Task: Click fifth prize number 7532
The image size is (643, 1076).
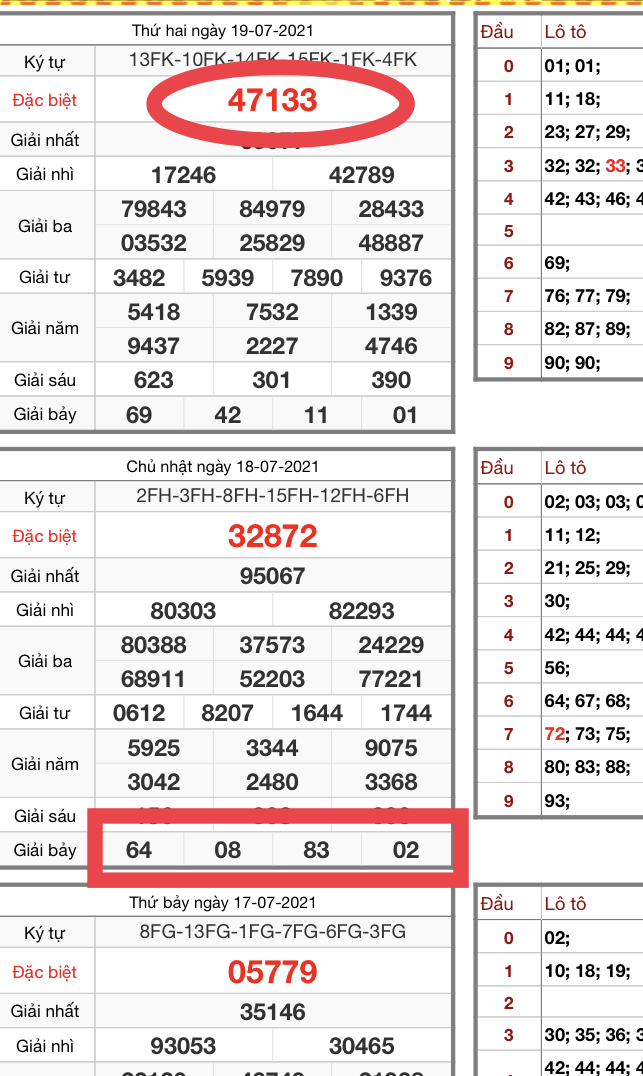Action: click(272, 312)
